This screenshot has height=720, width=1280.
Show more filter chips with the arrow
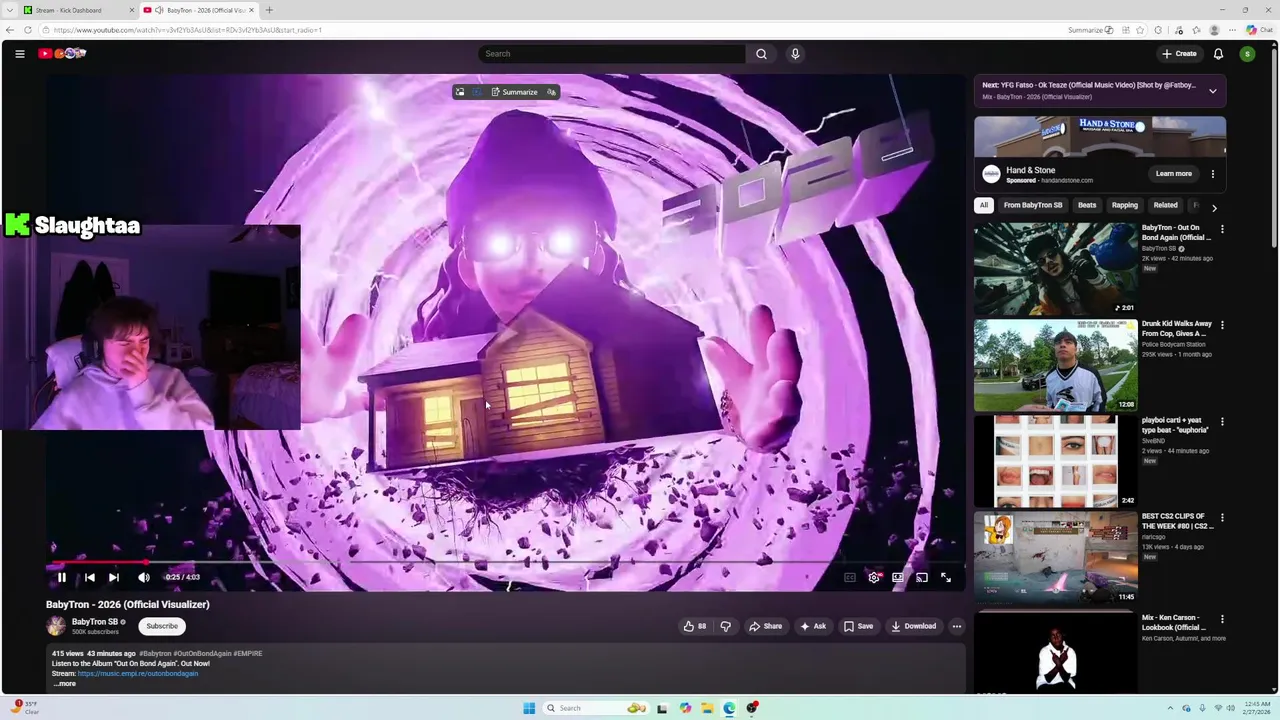pos(1214,207)
